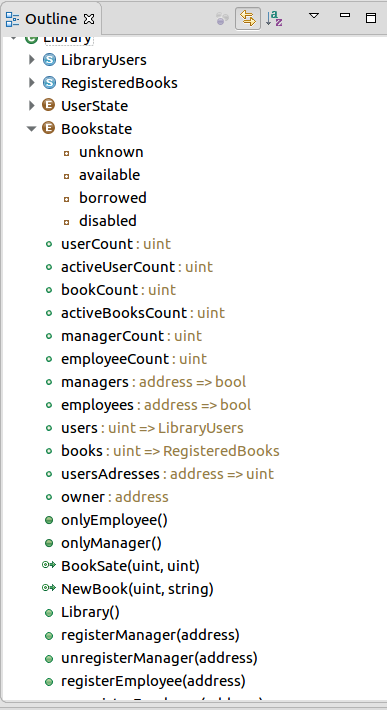Click the RegisteredBooks struct icon

49,82
